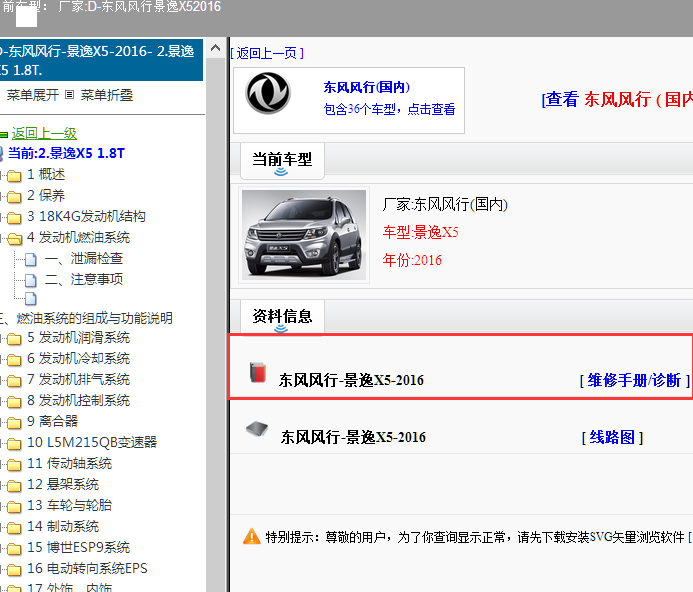Collapse 4 发动机燃油系统 node
The height and width of the screenshot is (592, 693).
pos(78,237)
